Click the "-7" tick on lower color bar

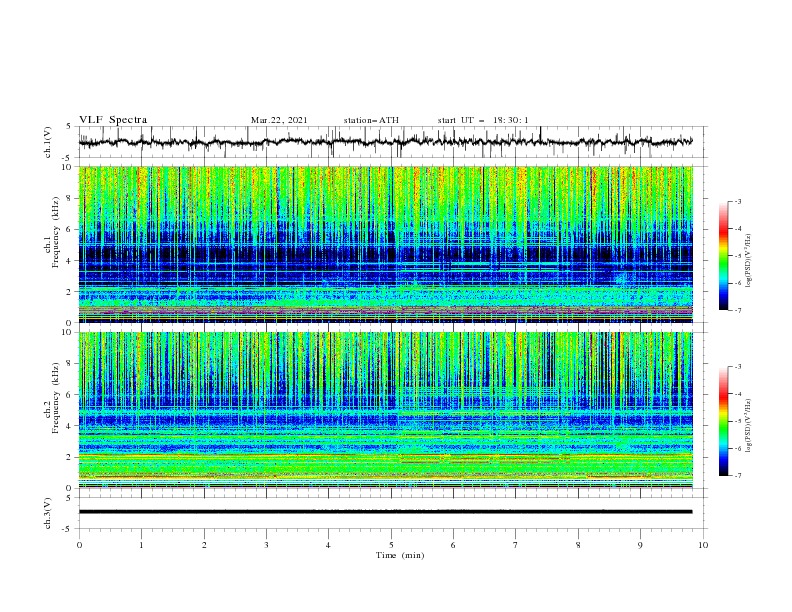point(737,476)
